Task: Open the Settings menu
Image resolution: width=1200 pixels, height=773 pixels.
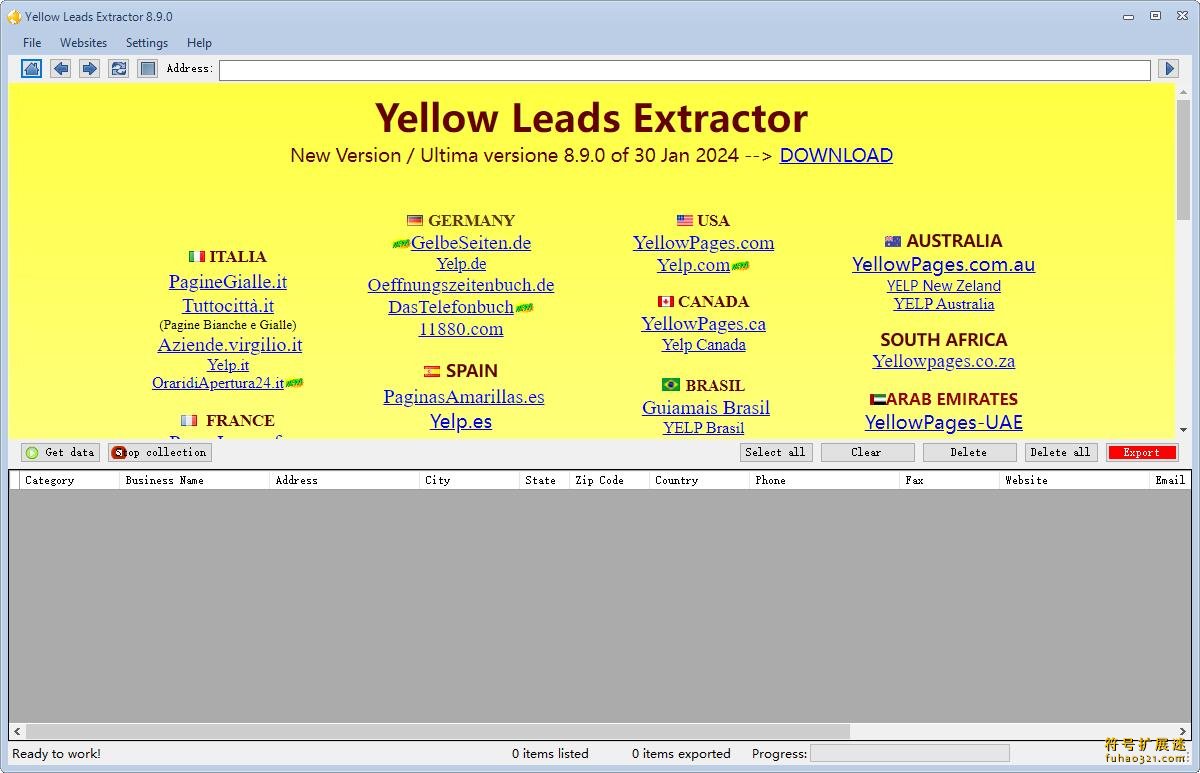Action: click(147, 43)
